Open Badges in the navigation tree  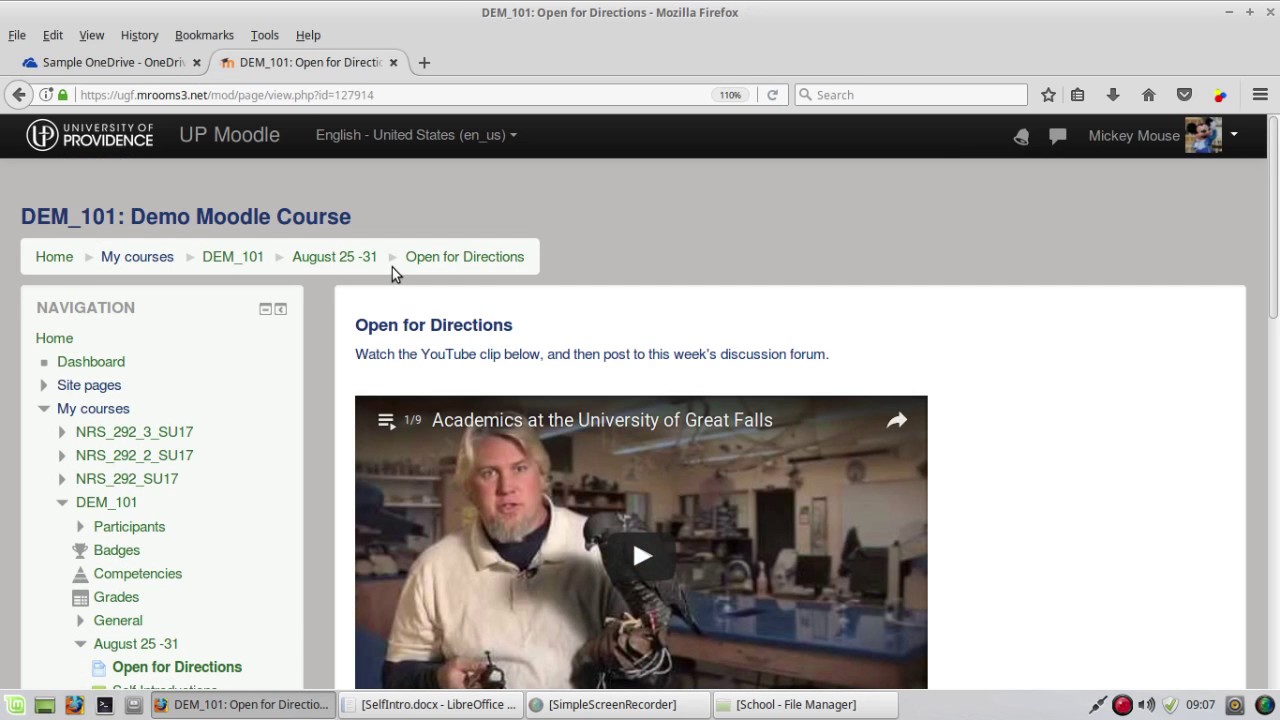[x=117, y=550]
